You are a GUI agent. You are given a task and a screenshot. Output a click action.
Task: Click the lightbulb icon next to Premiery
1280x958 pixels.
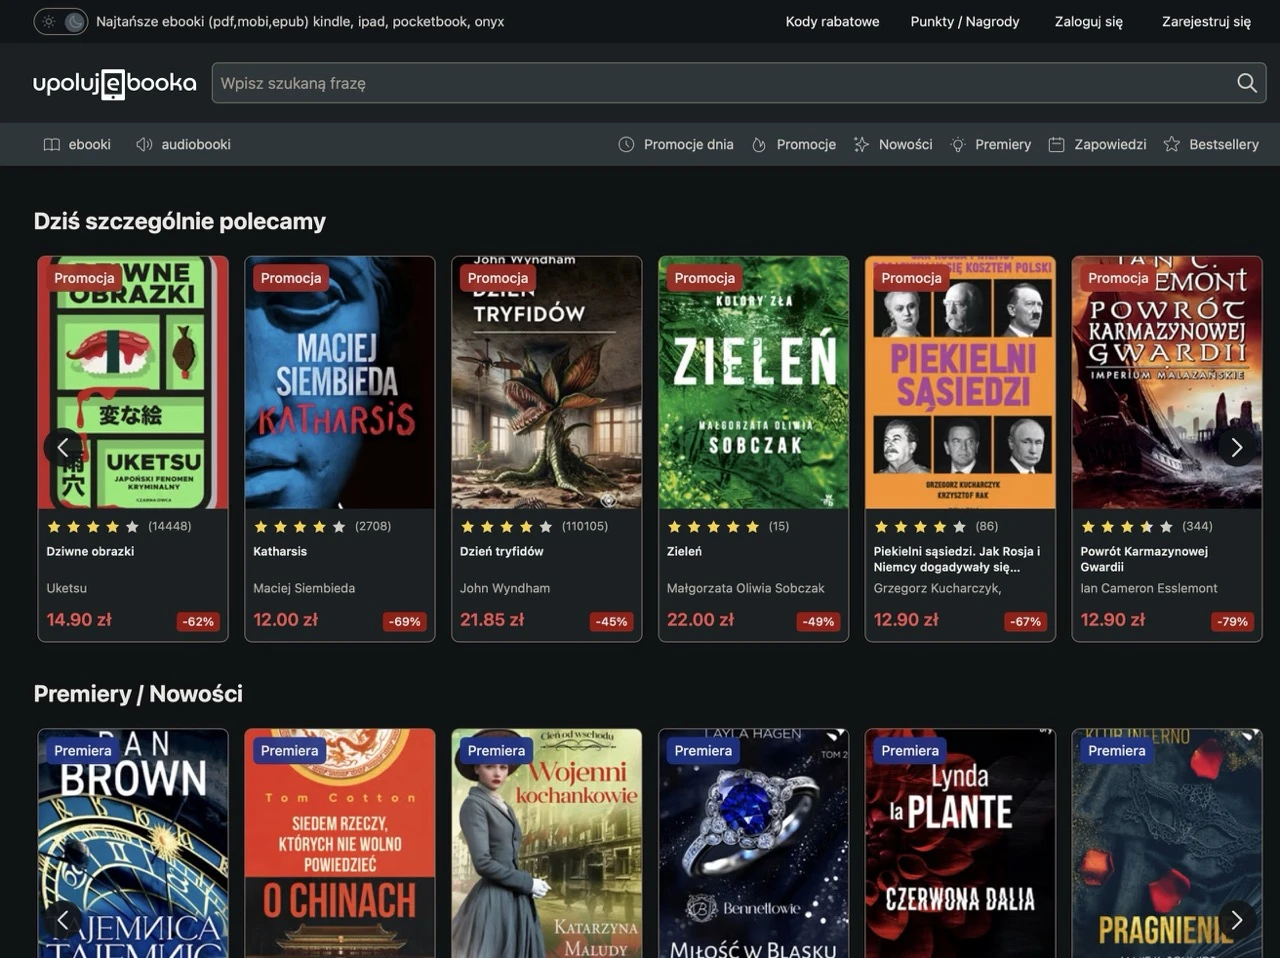pos(957,144)
